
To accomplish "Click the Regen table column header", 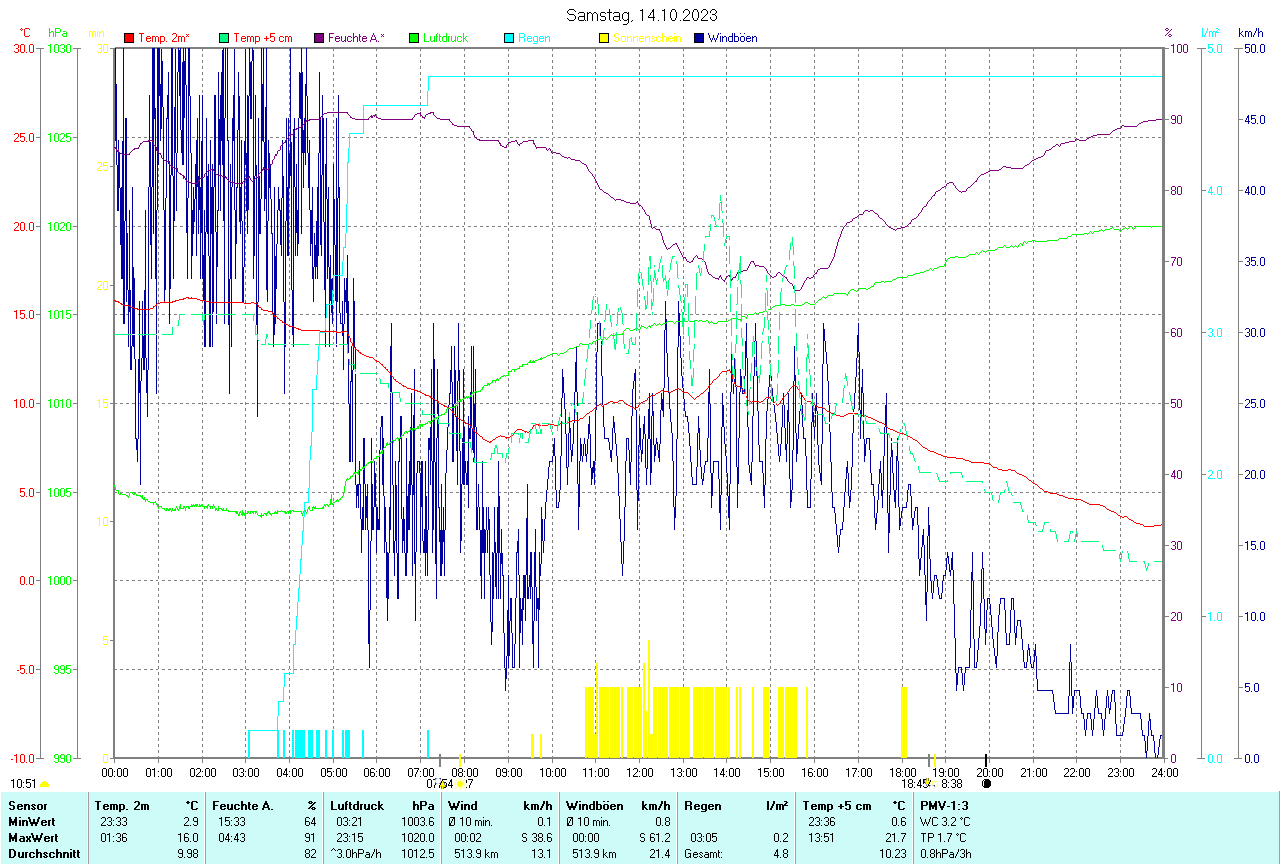I will pyautogui.click(x=702, y=805).
